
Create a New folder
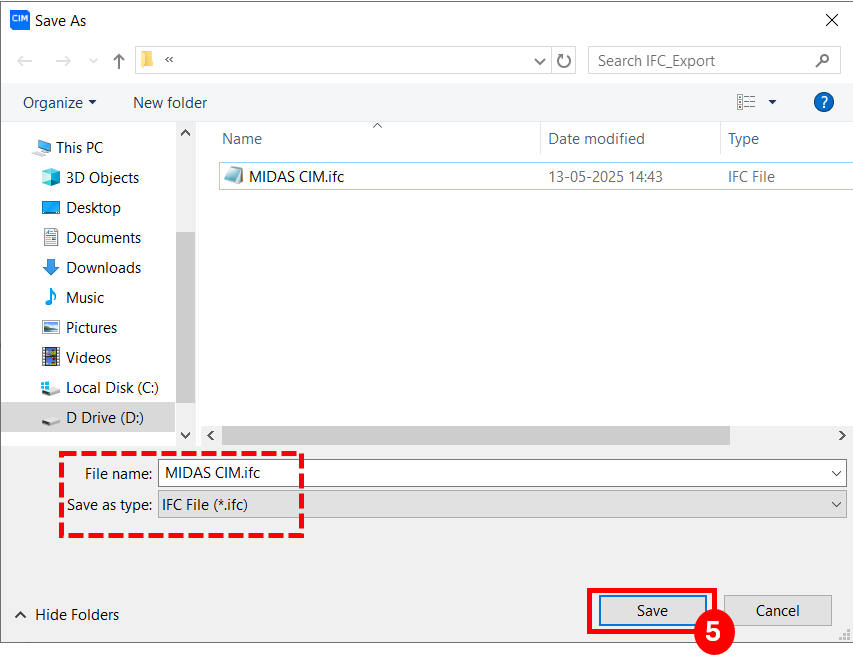click(170, 103)
